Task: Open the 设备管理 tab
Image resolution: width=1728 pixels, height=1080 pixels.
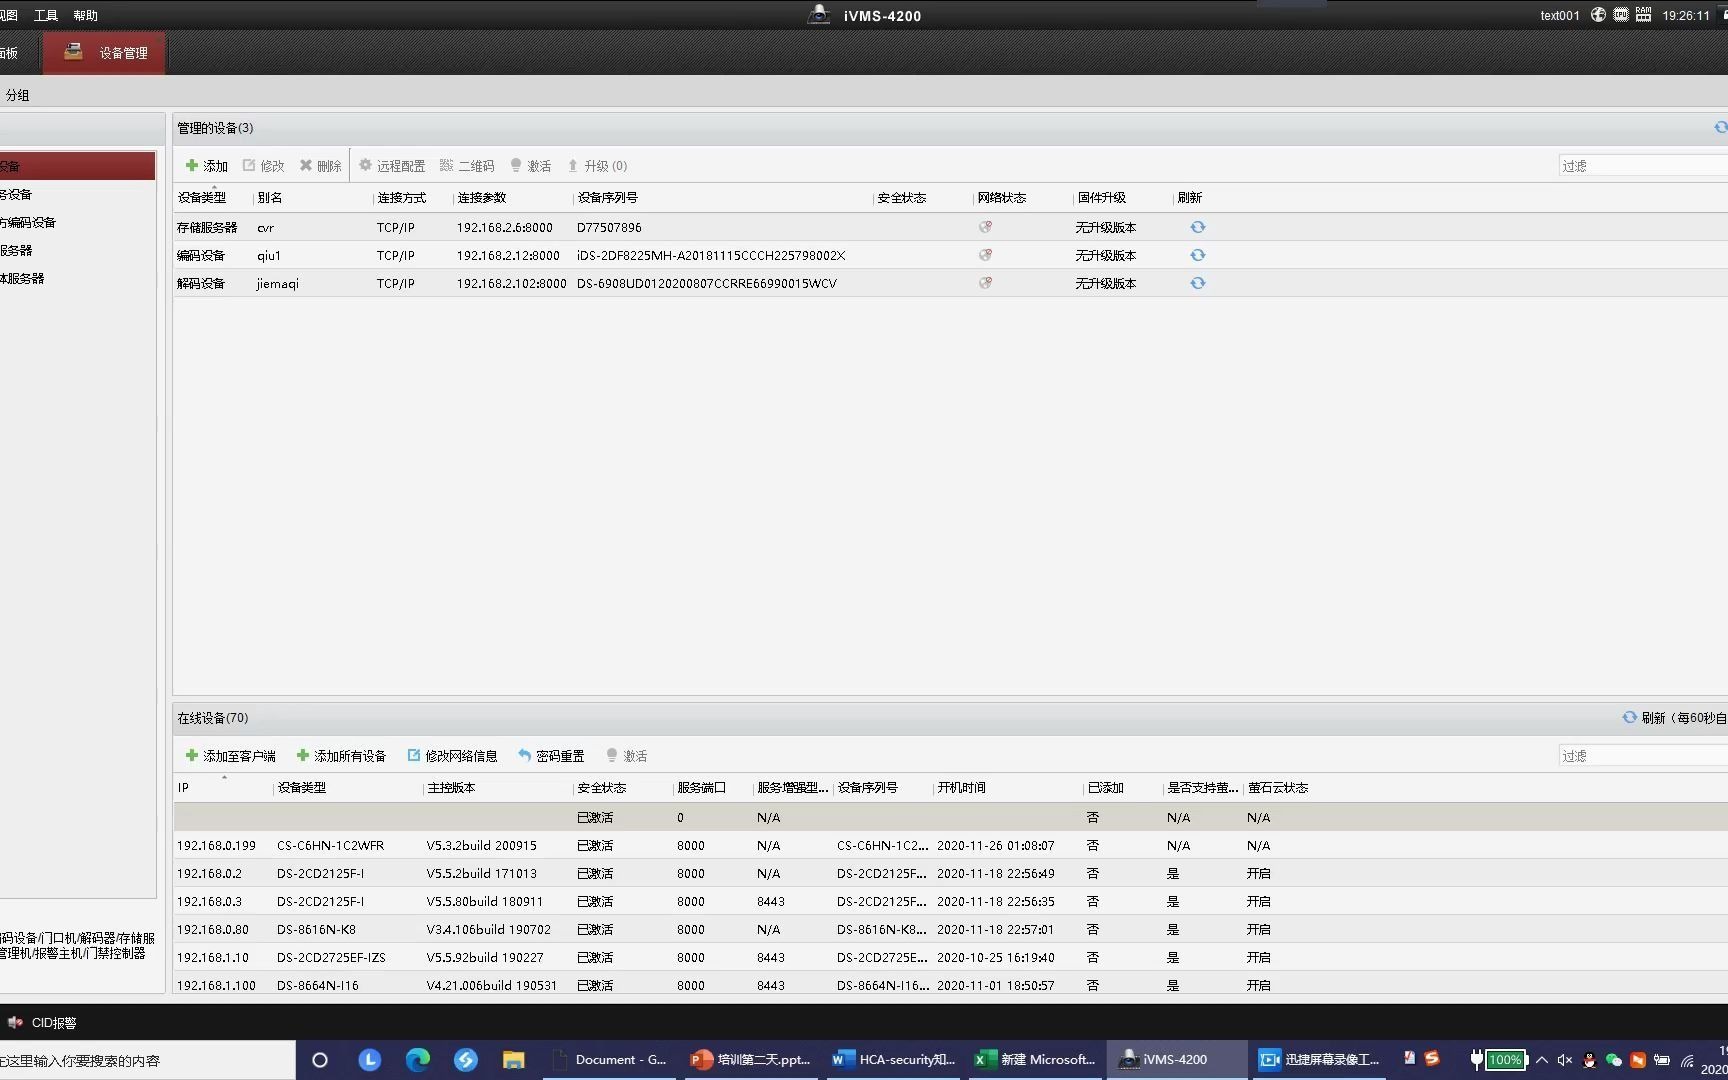Action: tap(105, 53)
